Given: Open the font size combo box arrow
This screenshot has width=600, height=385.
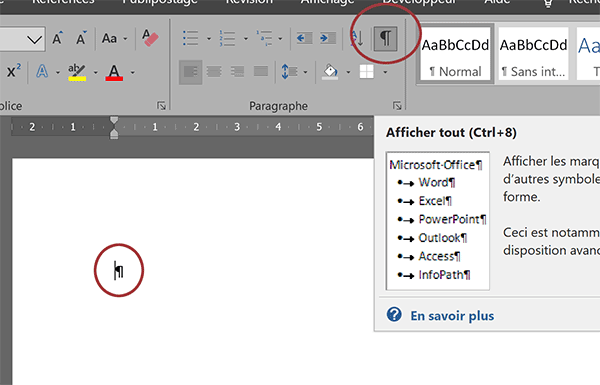Looking at the screenshot, I should [34, 39].
